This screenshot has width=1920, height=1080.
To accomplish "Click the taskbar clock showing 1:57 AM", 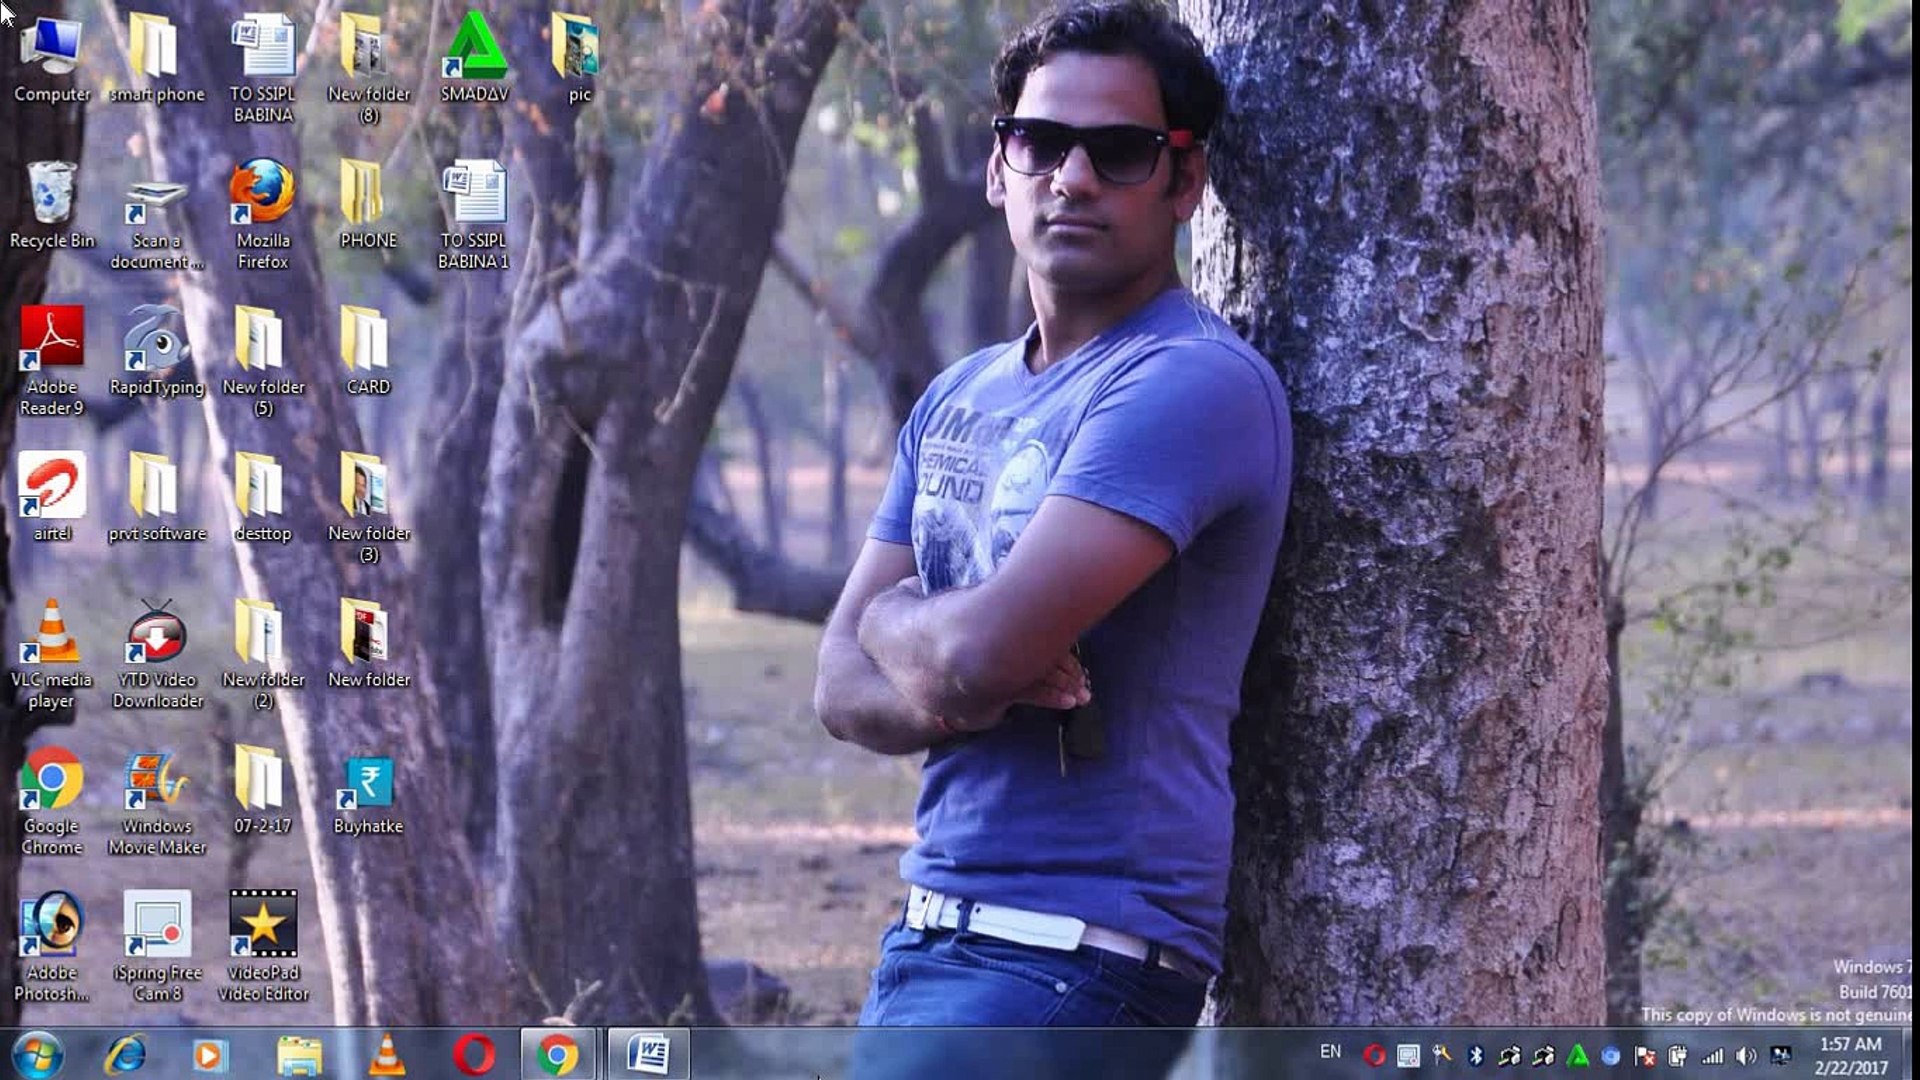I will coord(1851,1055).
